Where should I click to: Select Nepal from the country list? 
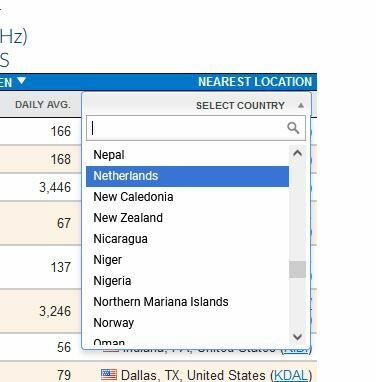[x=187, y=155]
